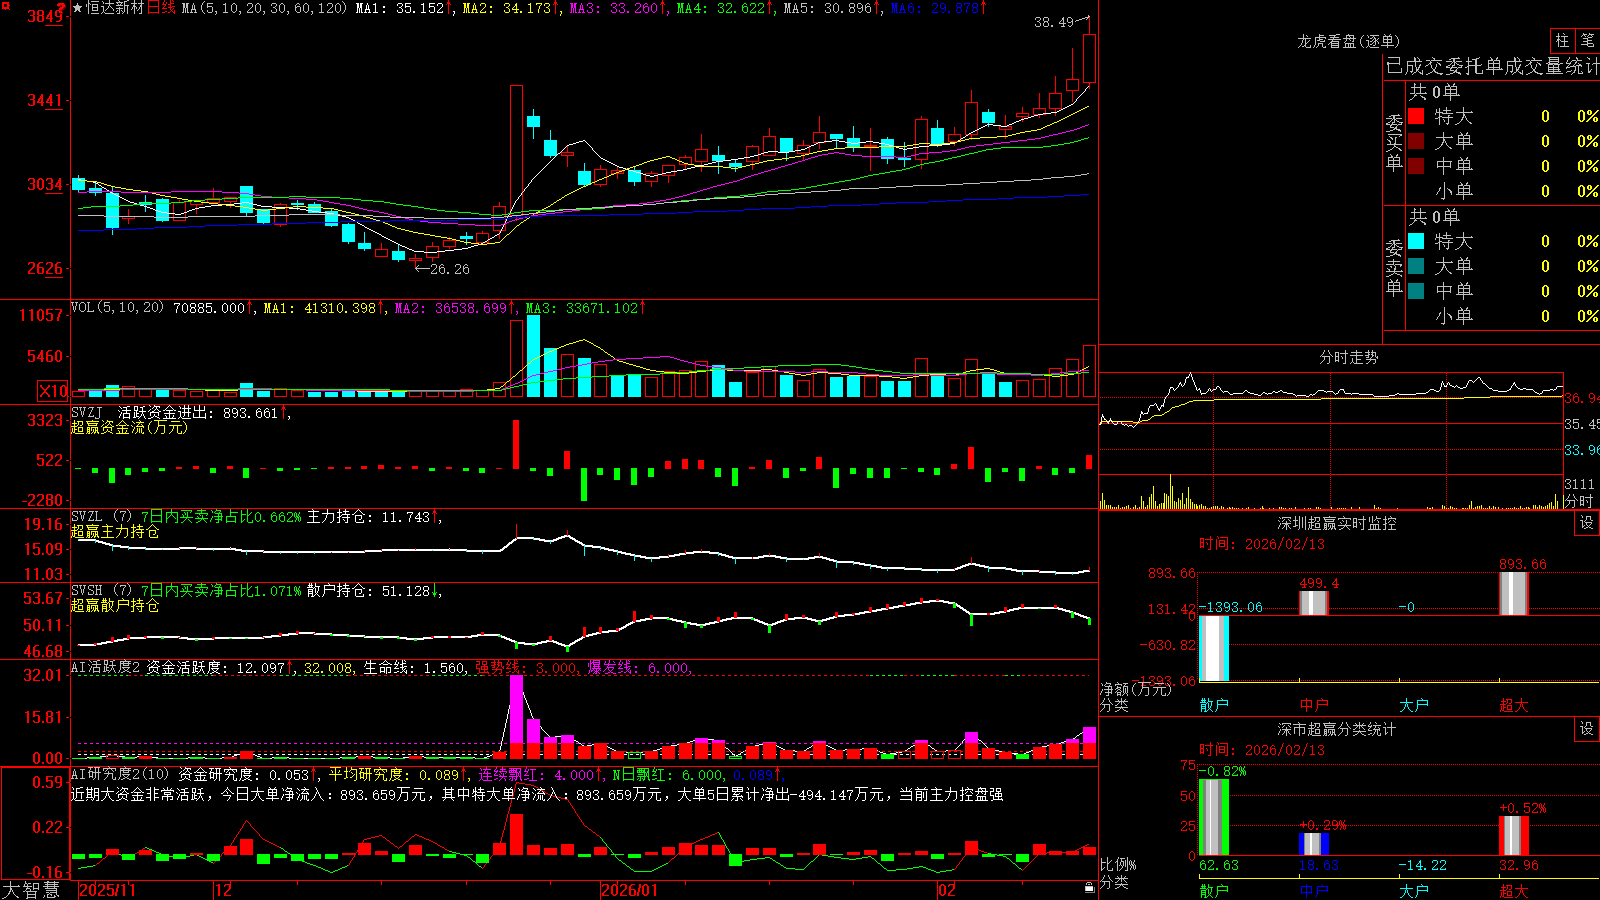
Task: Jump to 2026/01 on the timeline
Action: pos(629,890)
